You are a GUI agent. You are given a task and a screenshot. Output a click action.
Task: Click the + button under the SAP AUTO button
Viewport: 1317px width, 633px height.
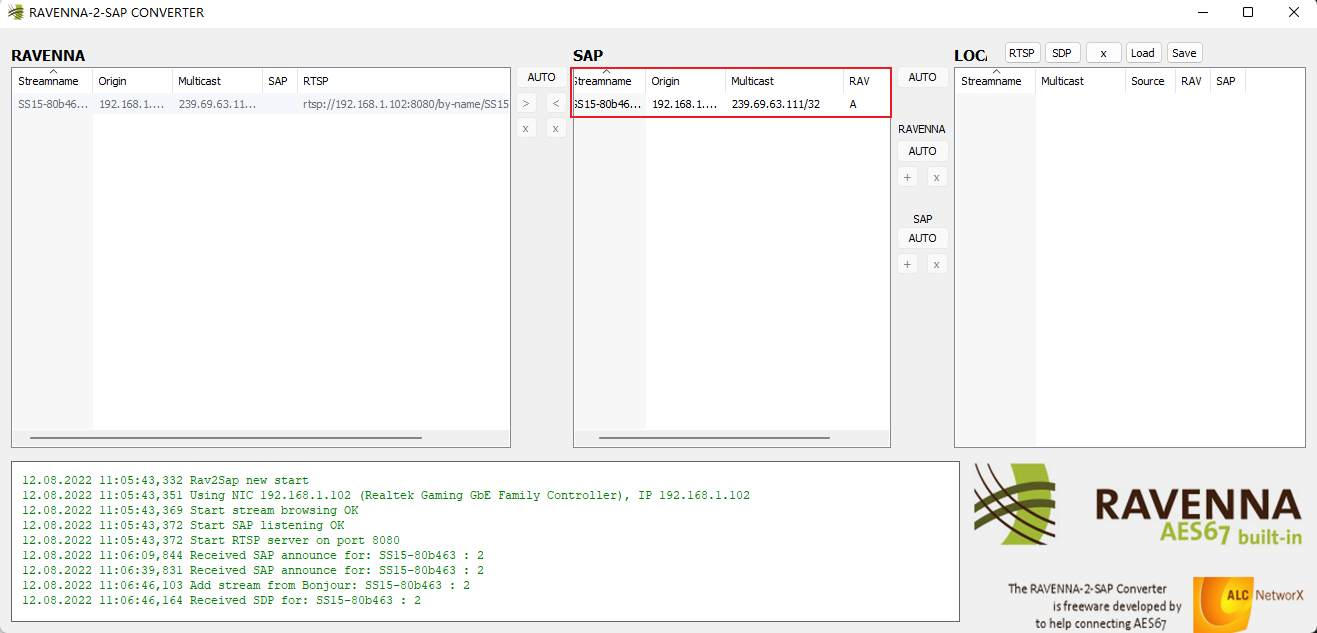[907, 264]
